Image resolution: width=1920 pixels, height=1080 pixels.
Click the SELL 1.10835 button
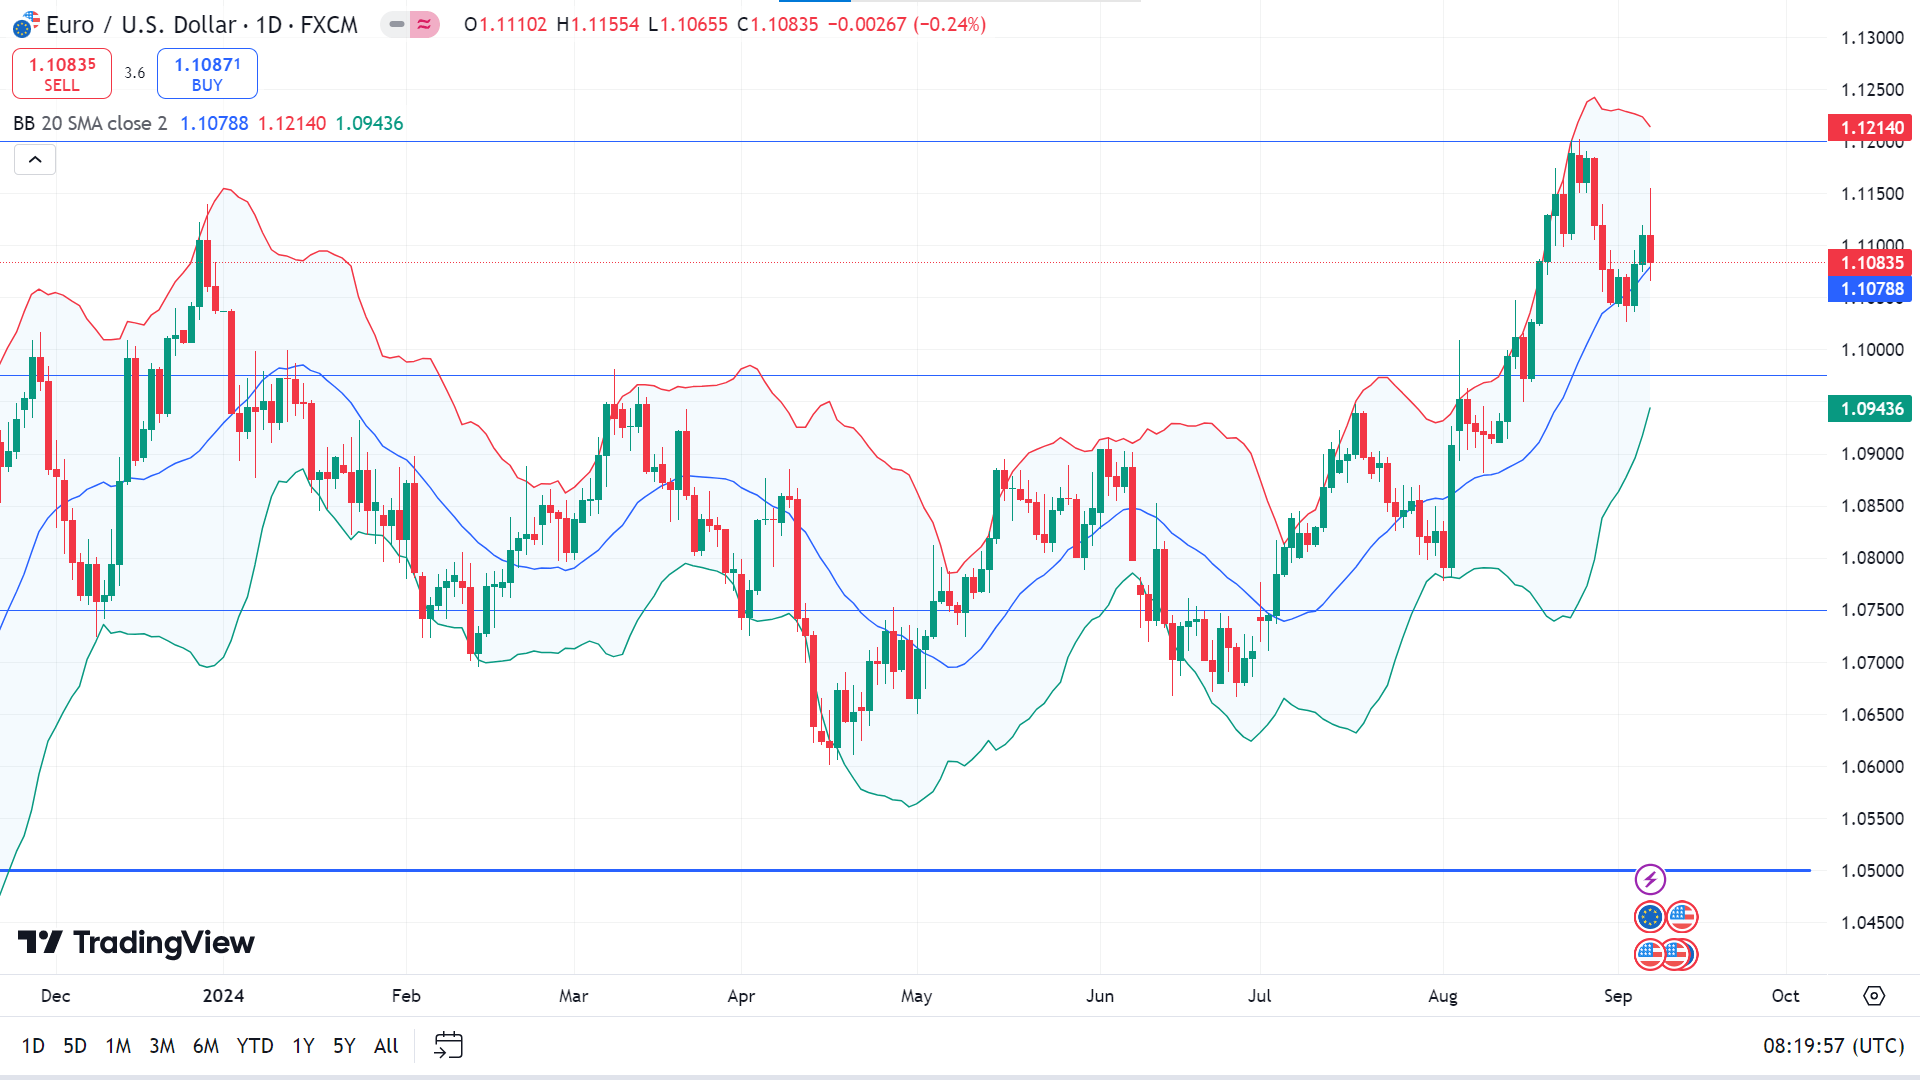[x=62, y=74]
